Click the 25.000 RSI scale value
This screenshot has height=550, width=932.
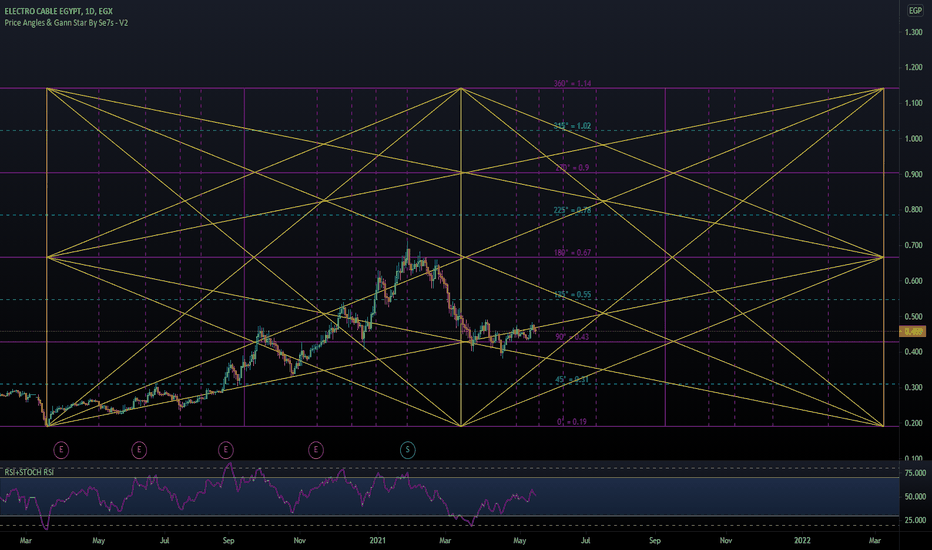click(915, 520)
